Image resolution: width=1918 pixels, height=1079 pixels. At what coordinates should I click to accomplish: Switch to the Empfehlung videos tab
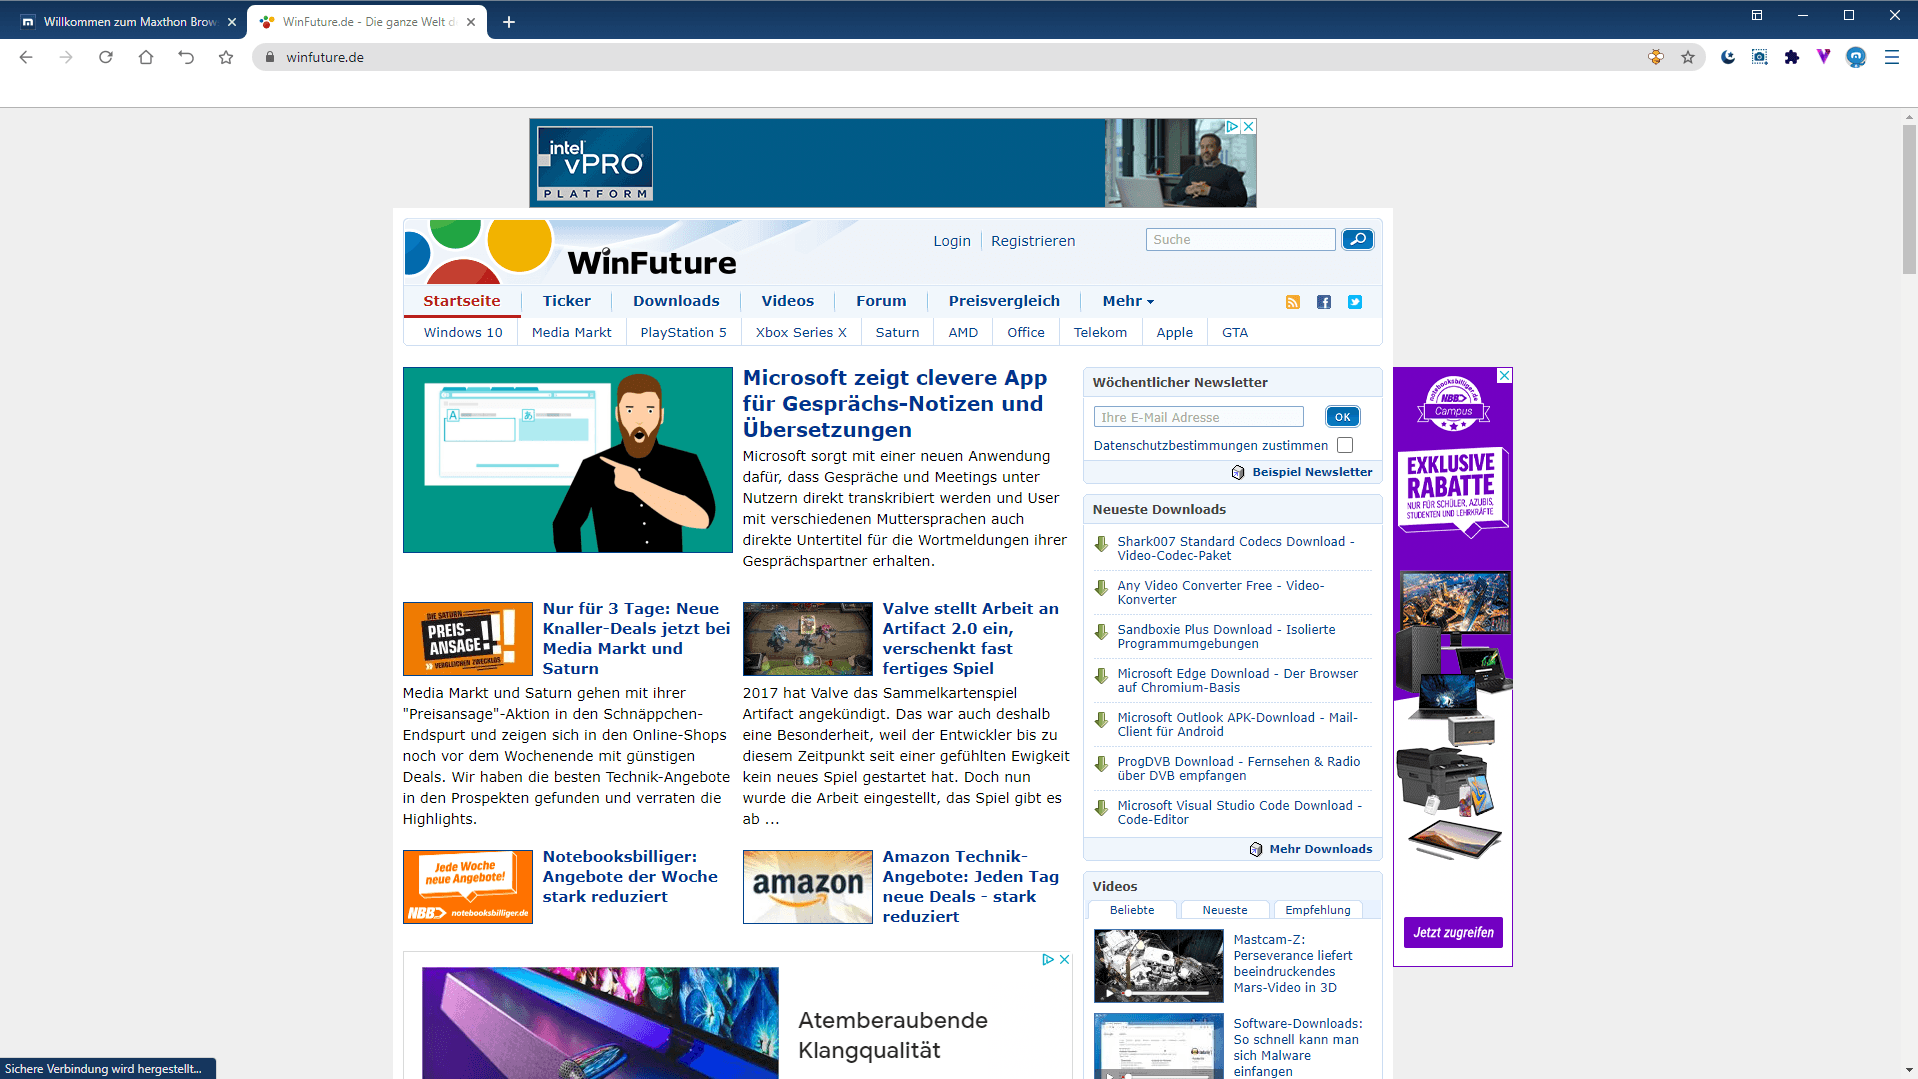tap(1318, 910)
